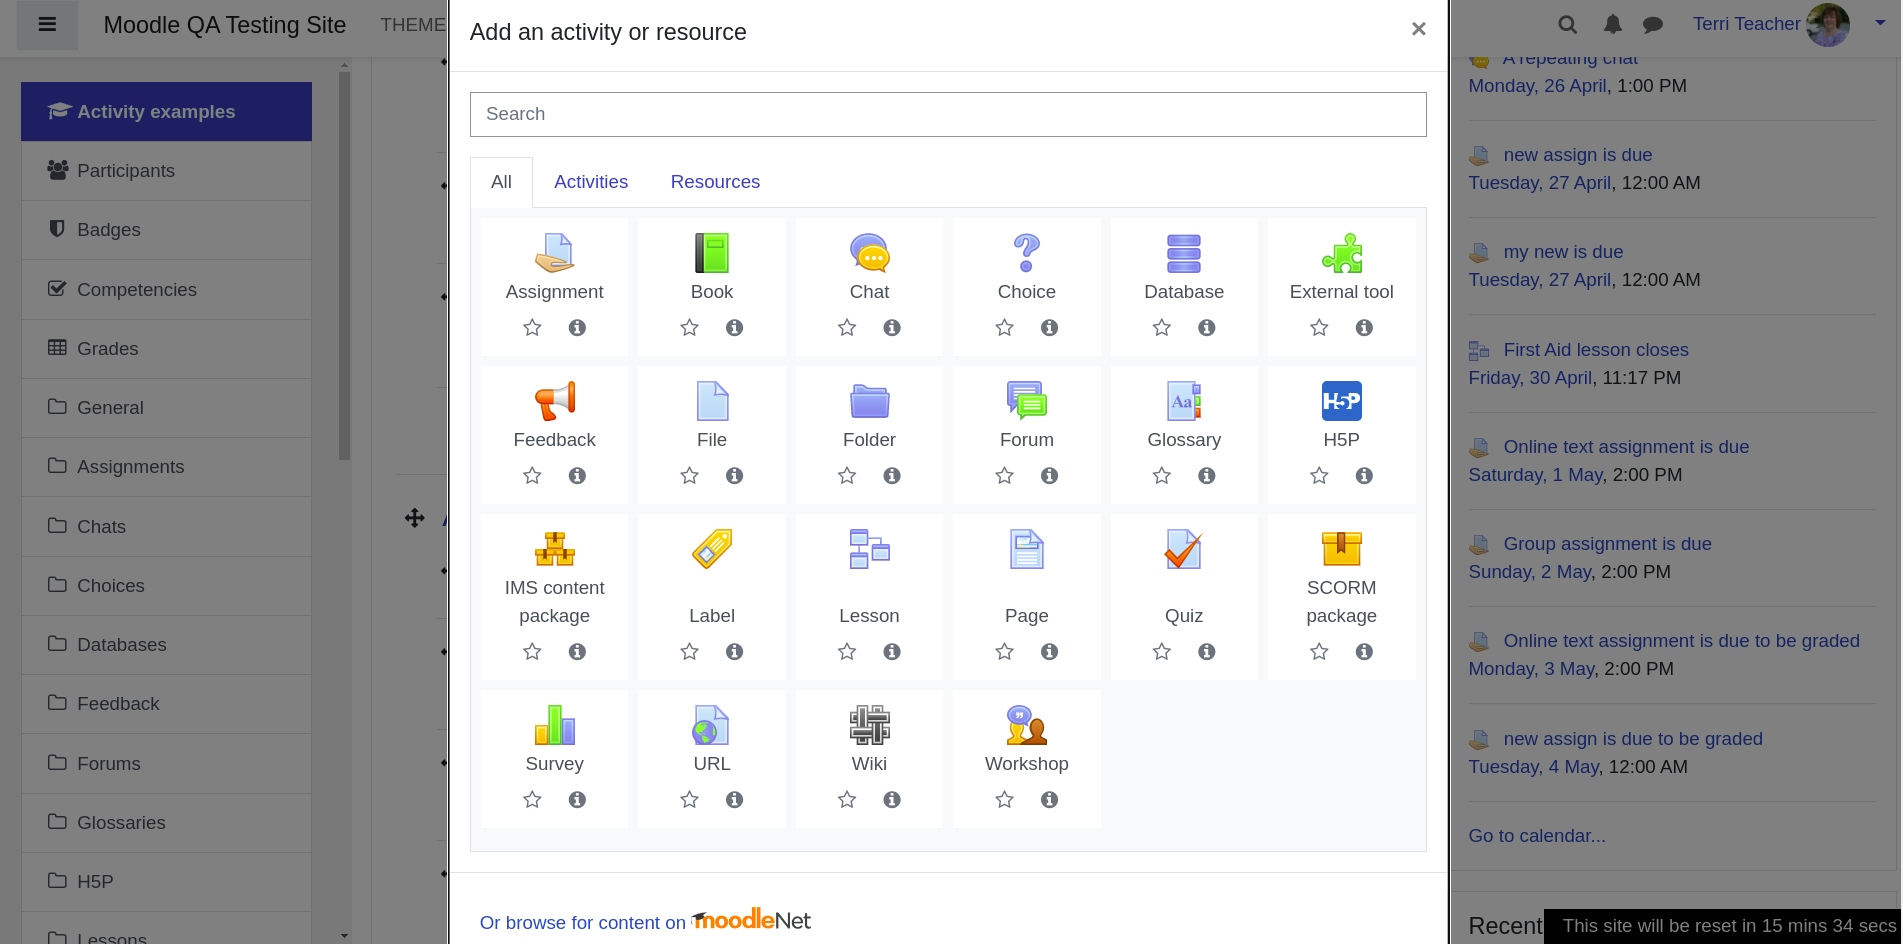Image resolution: width=1903 pixels, height=944 pixels.
Task: Star the Assignment activity as favourite
Action: (532, 327)
